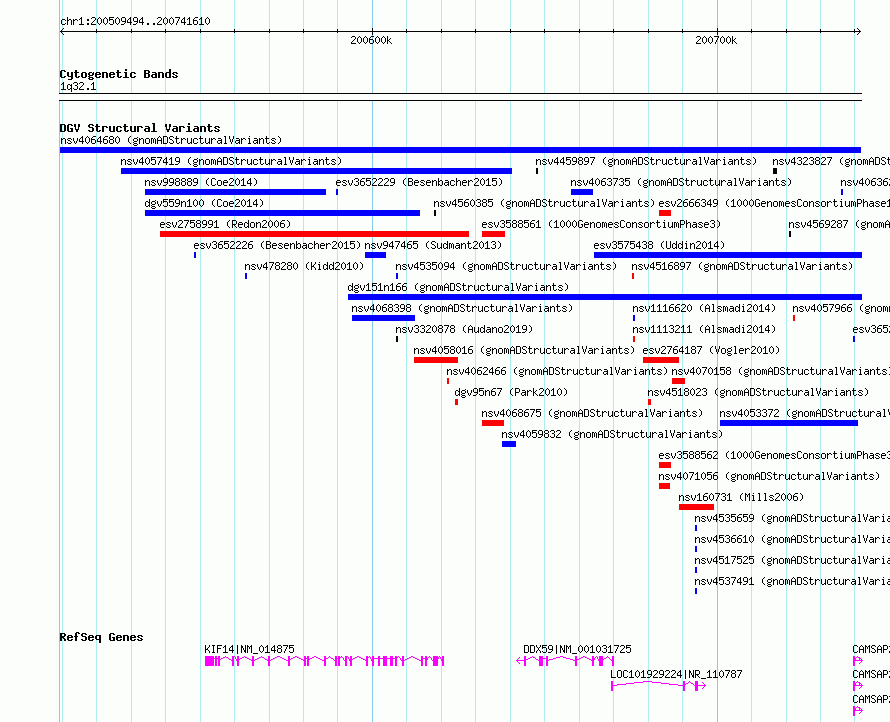Image resolution: width=890 pixels, height=722 pixels.
Task: Click the RefSeq Genes track title
Action: coord(102,637)
